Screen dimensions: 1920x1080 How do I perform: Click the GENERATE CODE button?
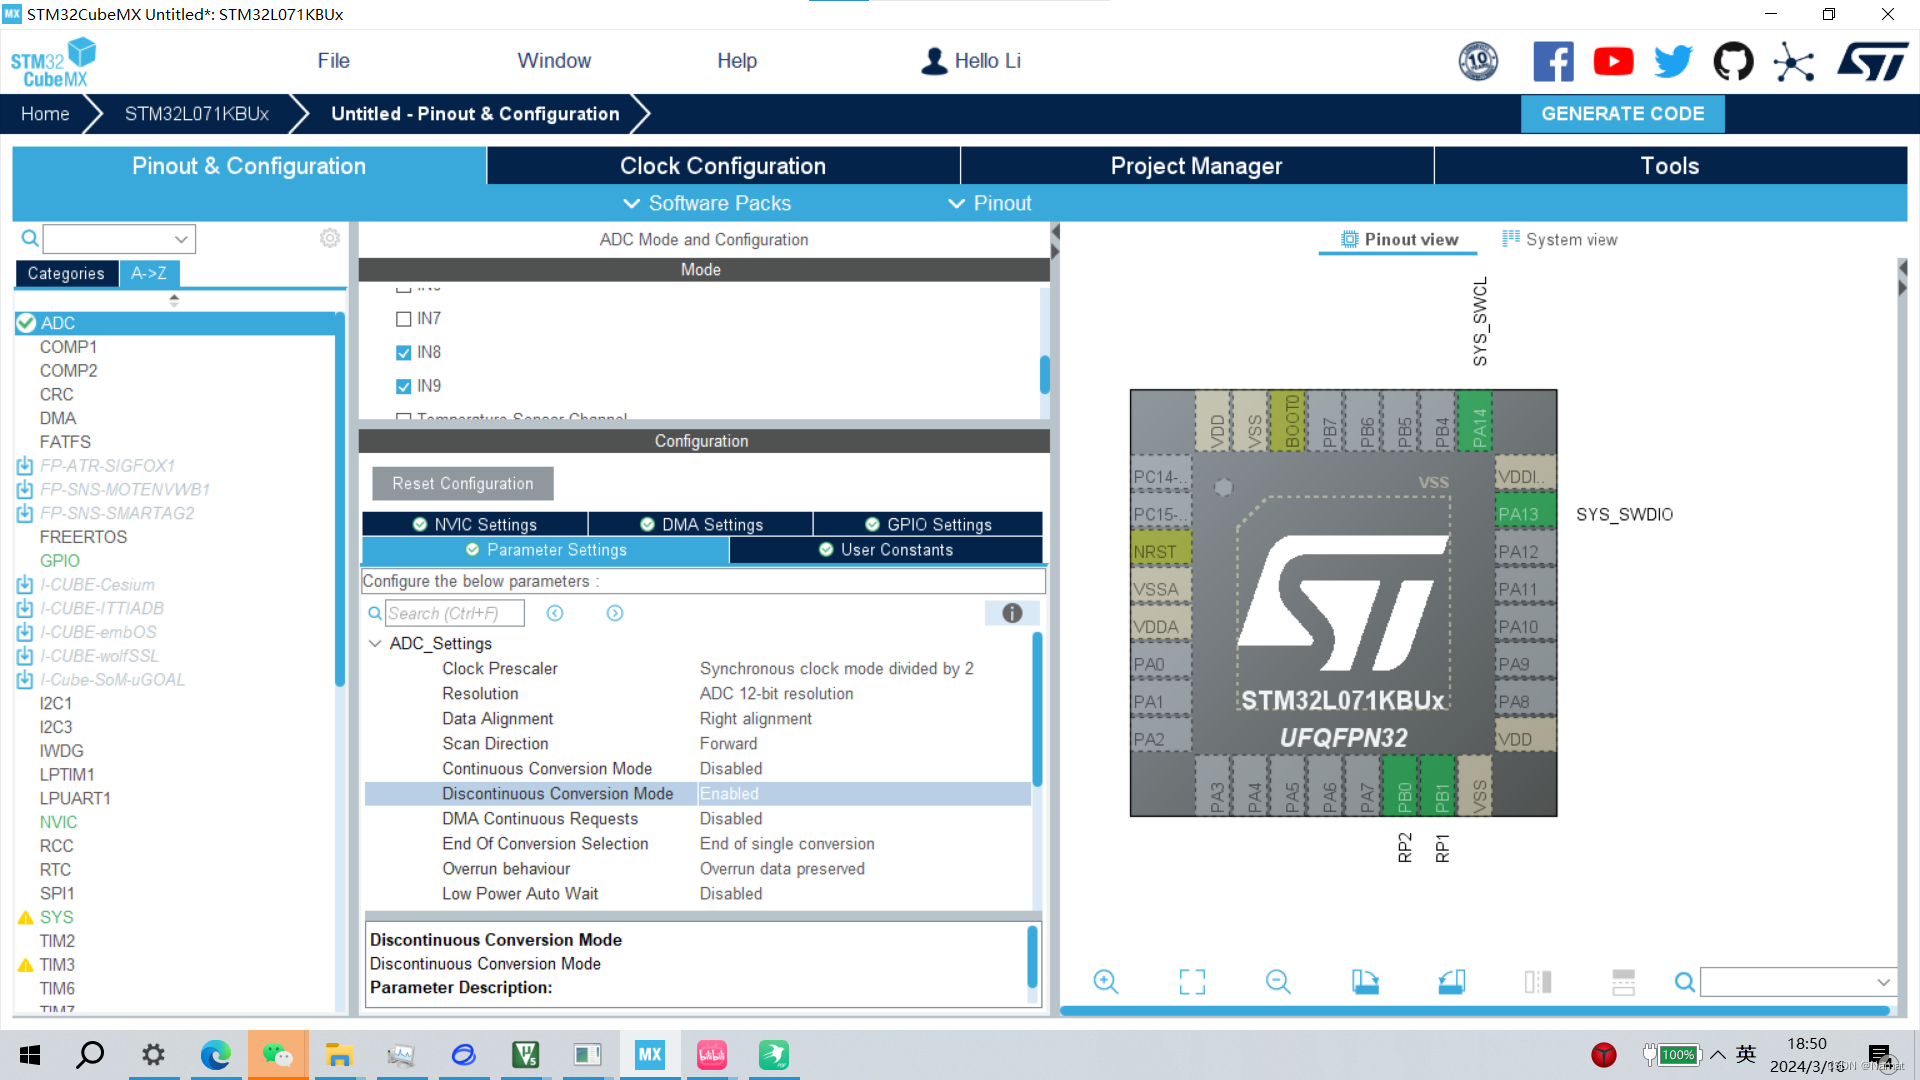click(1622, 114)
